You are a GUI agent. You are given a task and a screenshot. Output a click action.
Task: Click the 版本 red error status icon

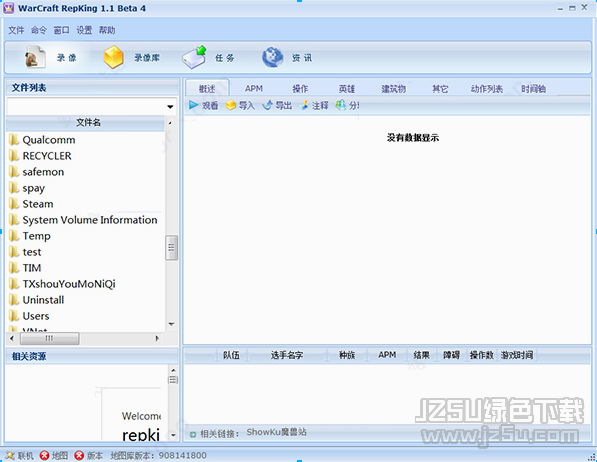click(79, 455)
